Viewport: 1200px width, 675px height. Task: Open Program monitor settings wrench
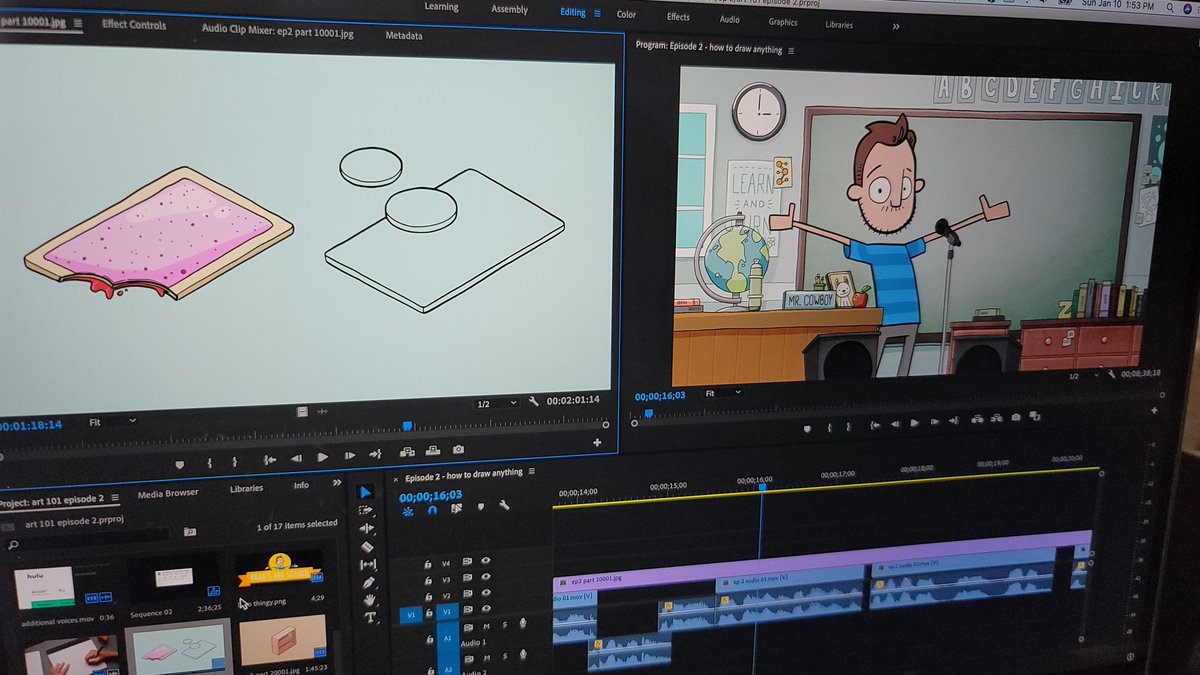pos(1109,374)
